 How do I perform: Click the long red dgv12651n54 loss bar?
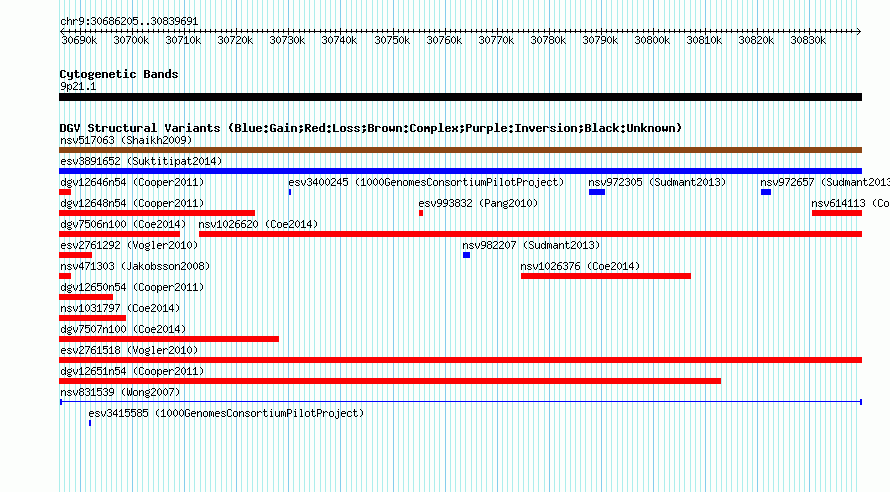coord(390,381)
